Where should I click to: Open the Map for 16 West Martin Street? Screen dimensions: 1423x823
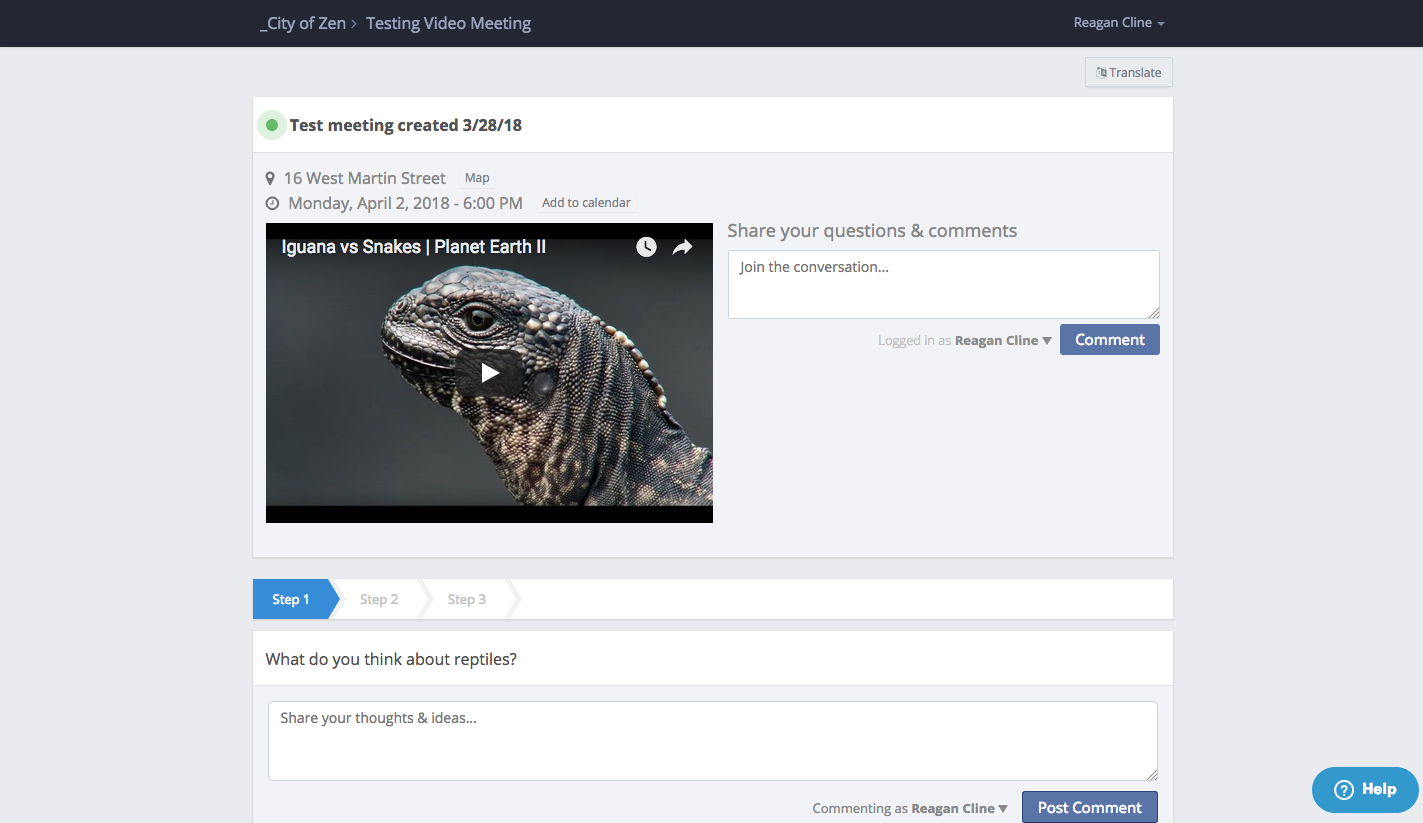(x=477, y=178)
